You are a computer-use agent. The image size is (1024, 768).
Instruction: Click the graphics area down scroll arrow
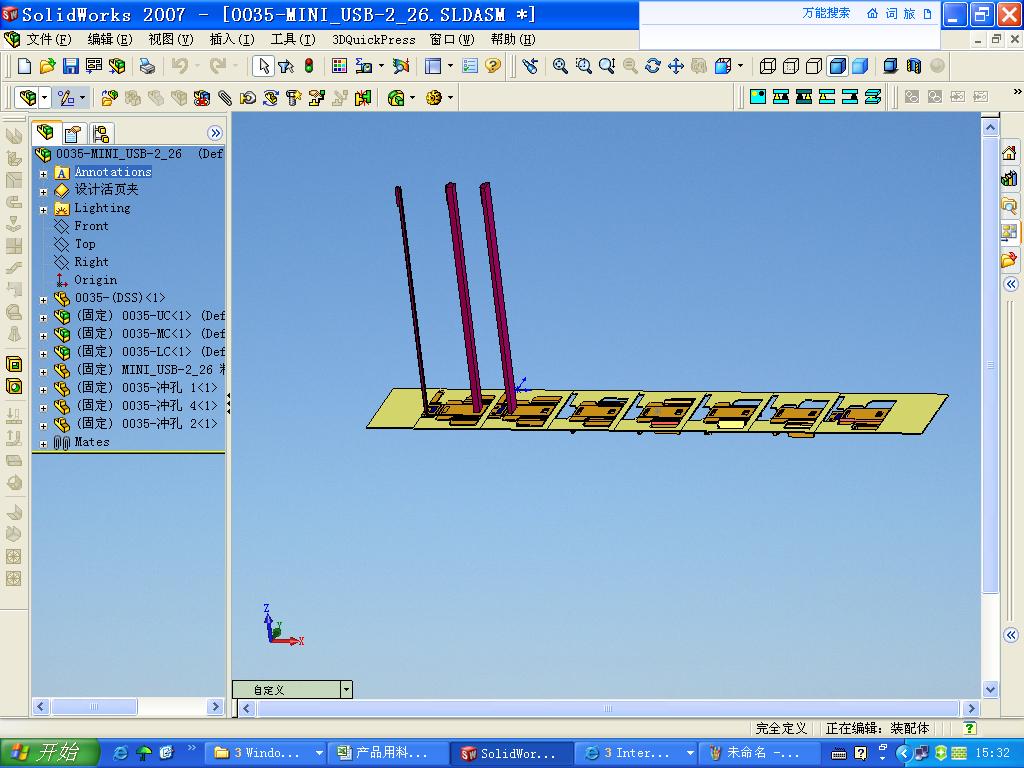click(990, 689)
